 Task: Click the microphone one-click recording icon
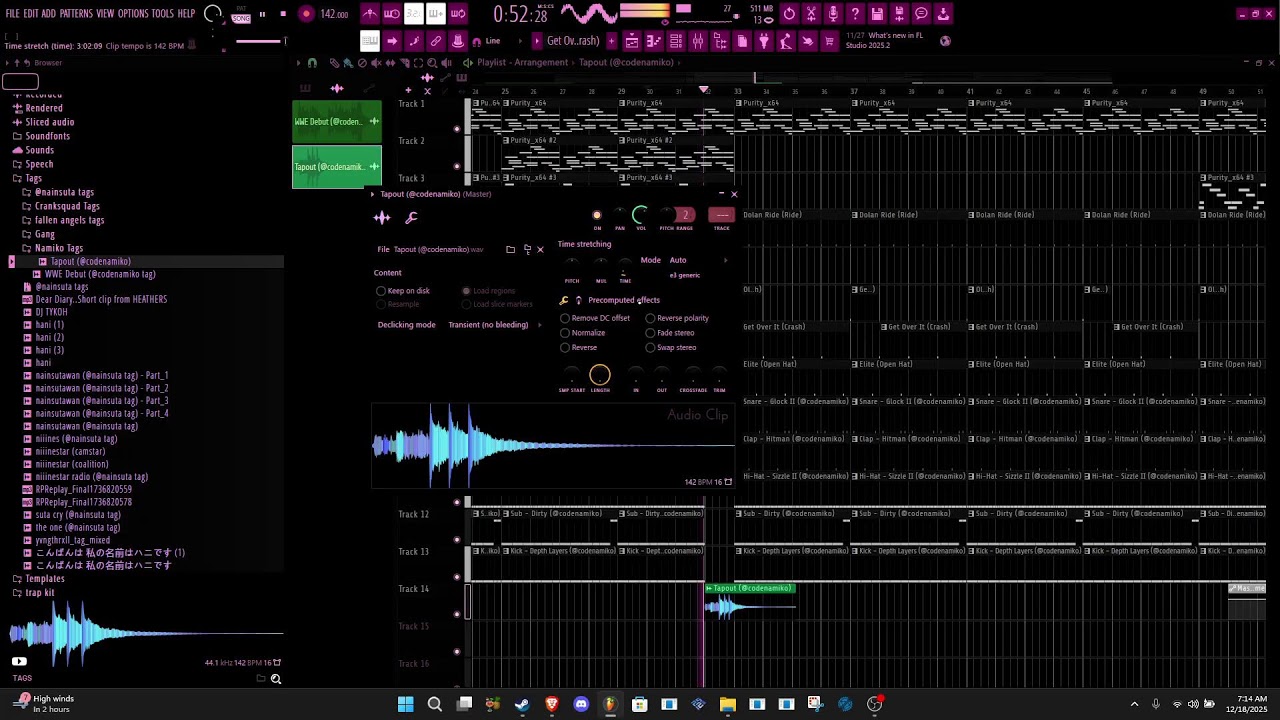833,14
